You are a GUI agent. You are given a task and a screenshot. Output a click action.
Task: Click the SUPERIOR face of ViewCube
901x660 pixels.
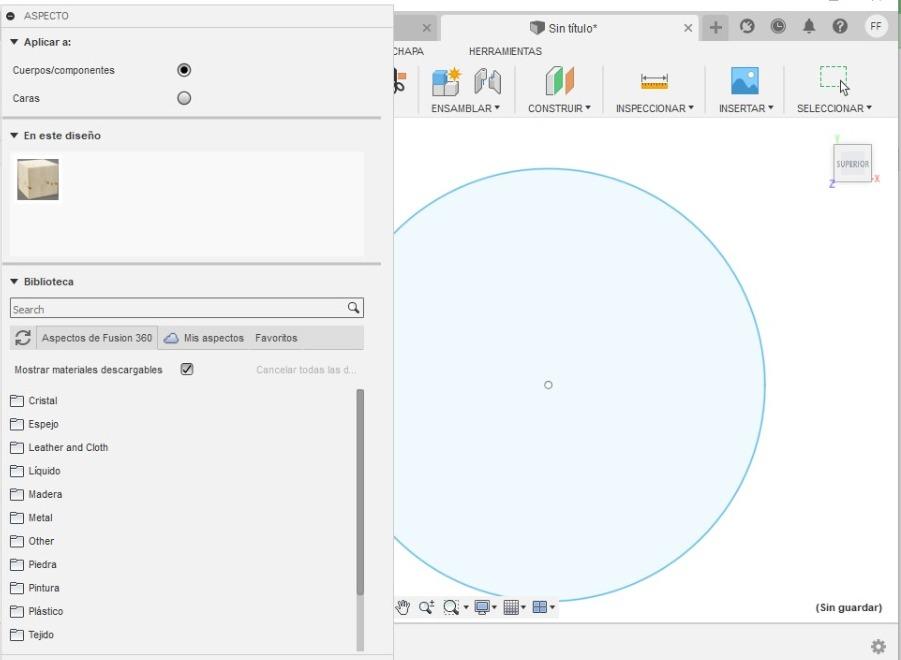coord(853,164)
